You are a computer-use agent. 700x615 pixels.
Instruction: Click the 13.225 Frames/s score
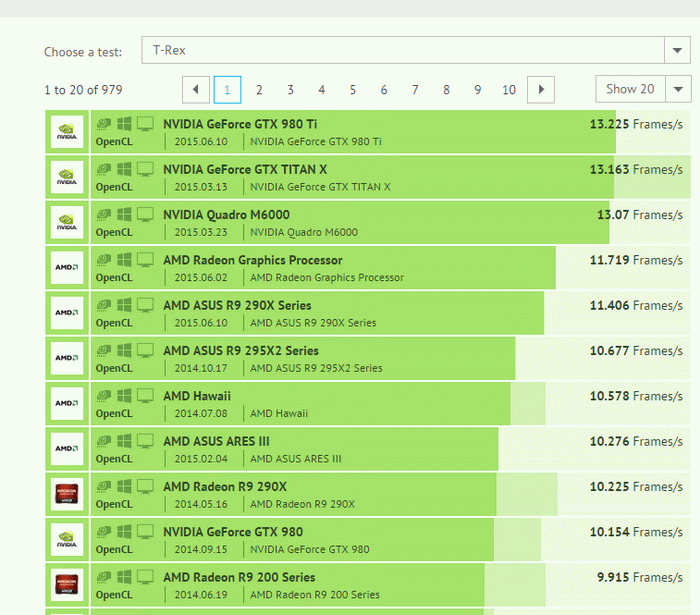coord(636,124)
